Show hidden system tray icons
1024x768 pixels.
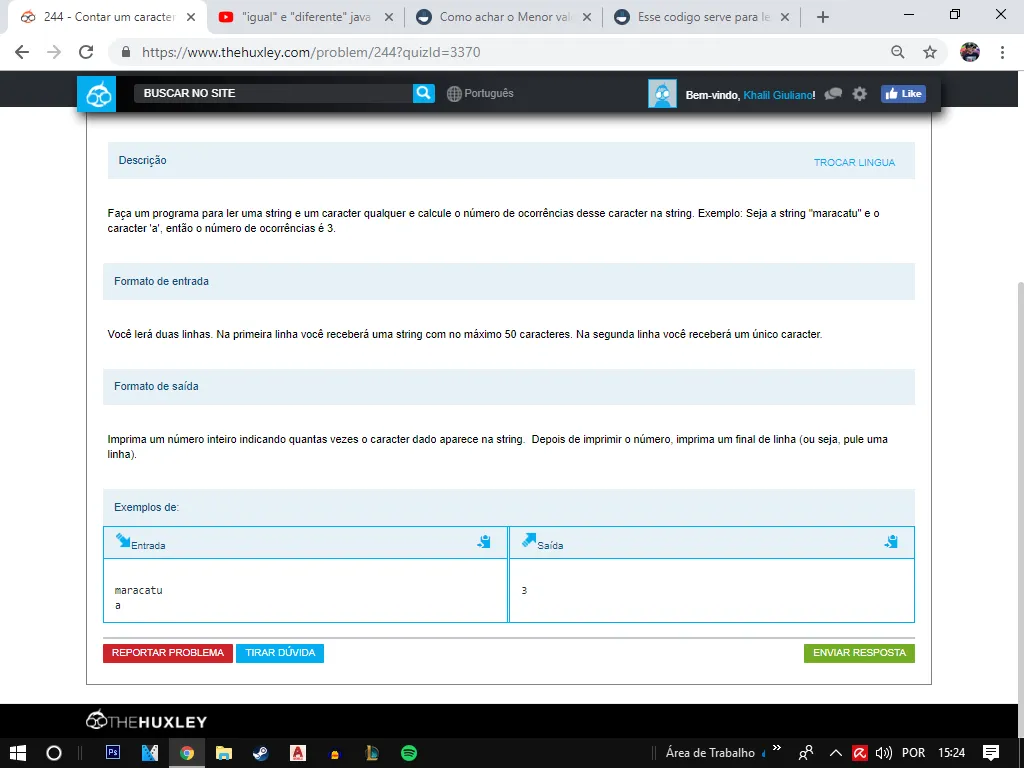[835, 753]
